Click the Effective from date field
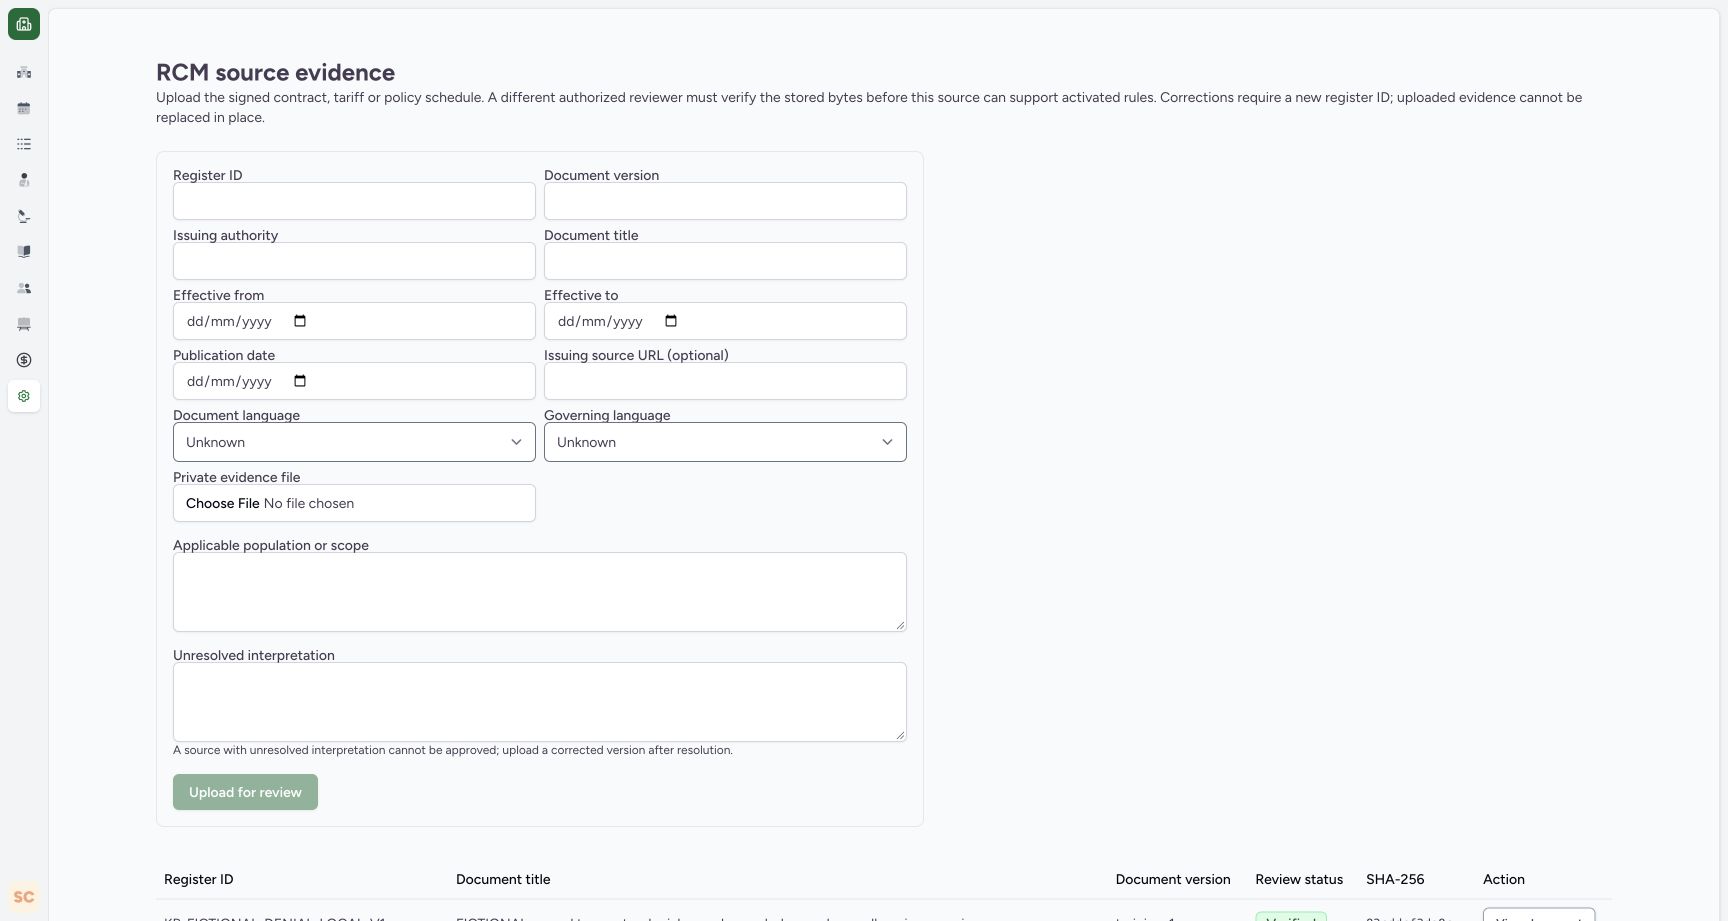This screenshot has height=921, width=1728. pos(354,321)
